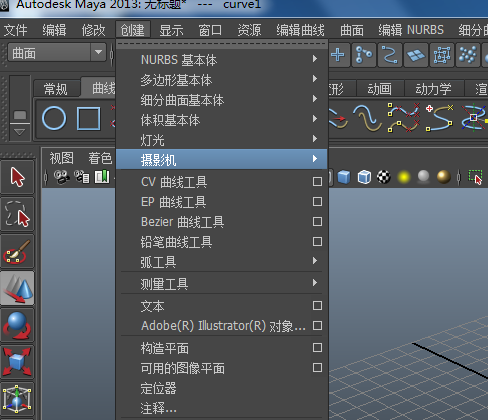Screen dimensions: 488x420
Task: Select the arrow Select tool
Action: pyautogui.click(x=17, y=177)
